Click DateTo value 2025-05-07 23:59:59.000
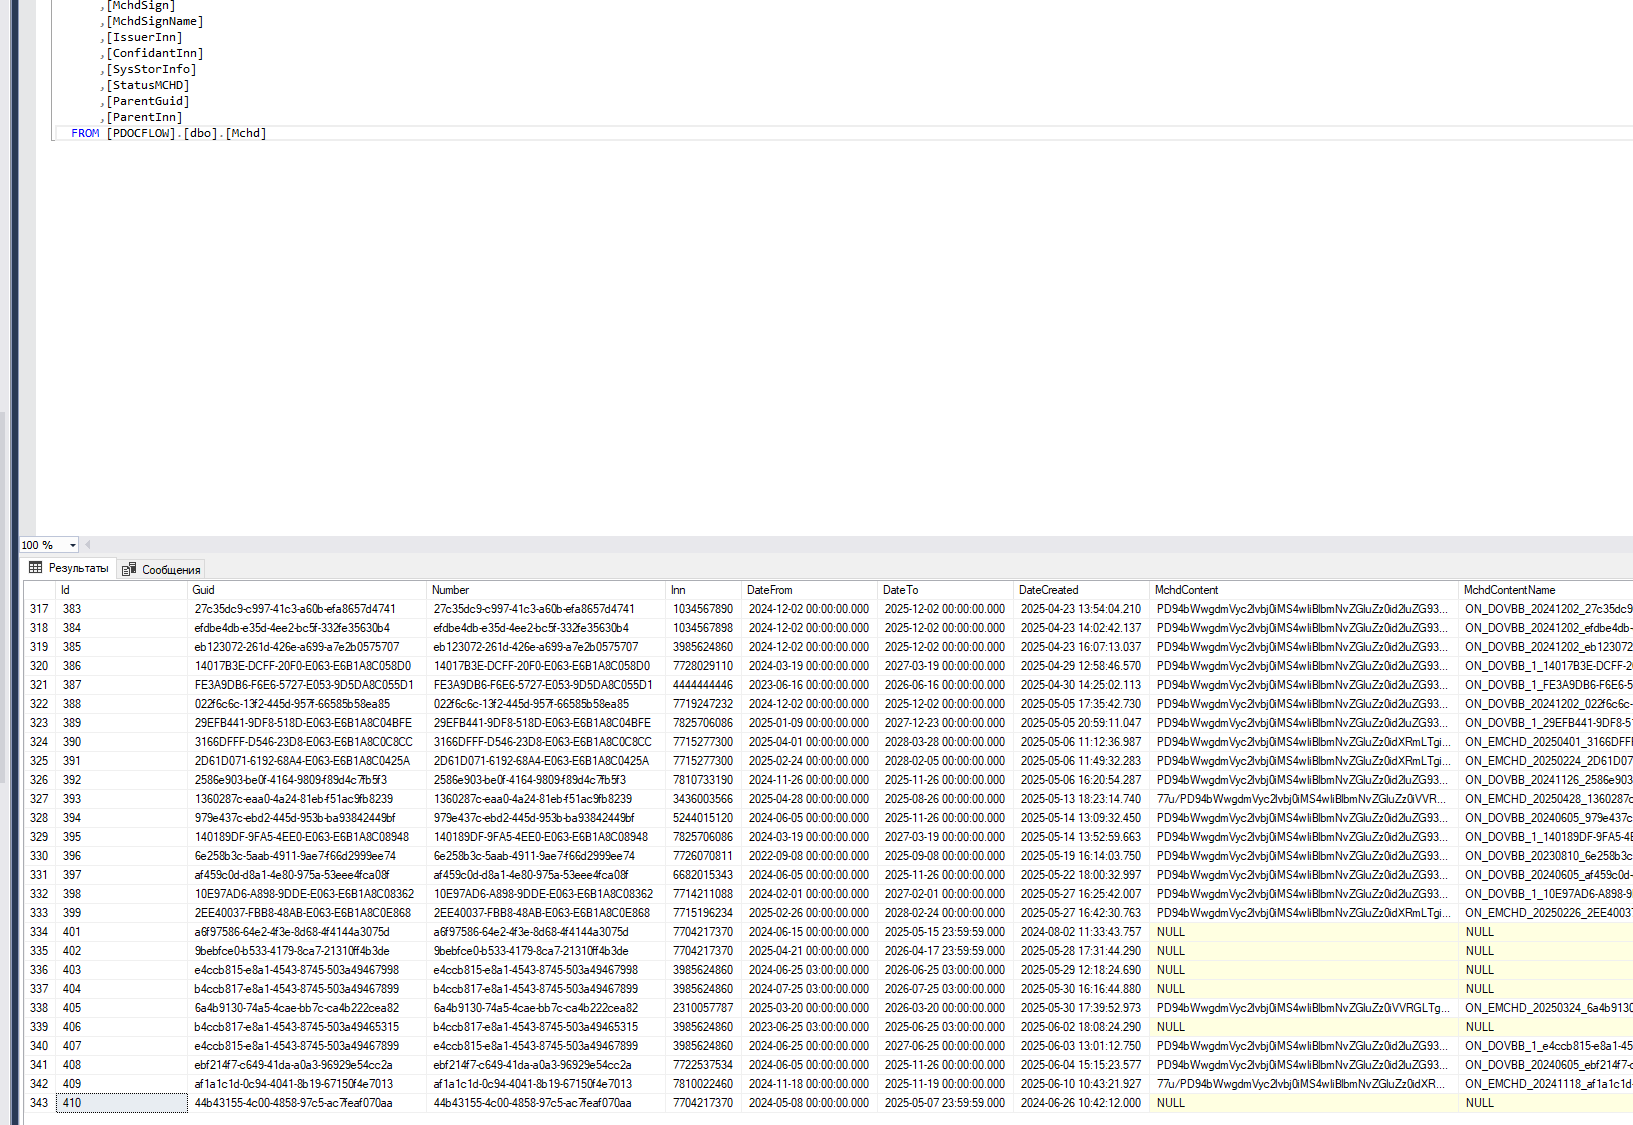1633x1125 pixels. (946, 1103)
